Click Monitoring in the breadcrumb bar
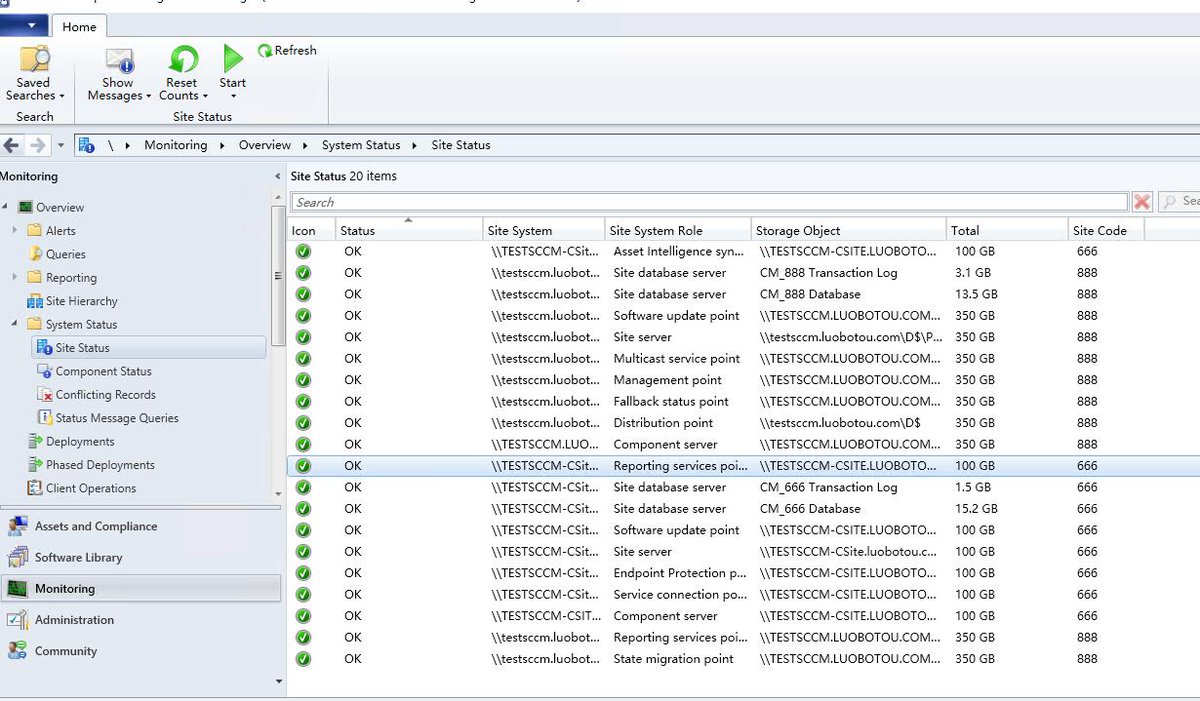Screen dimensions: 1200x701 coord(176,145)
